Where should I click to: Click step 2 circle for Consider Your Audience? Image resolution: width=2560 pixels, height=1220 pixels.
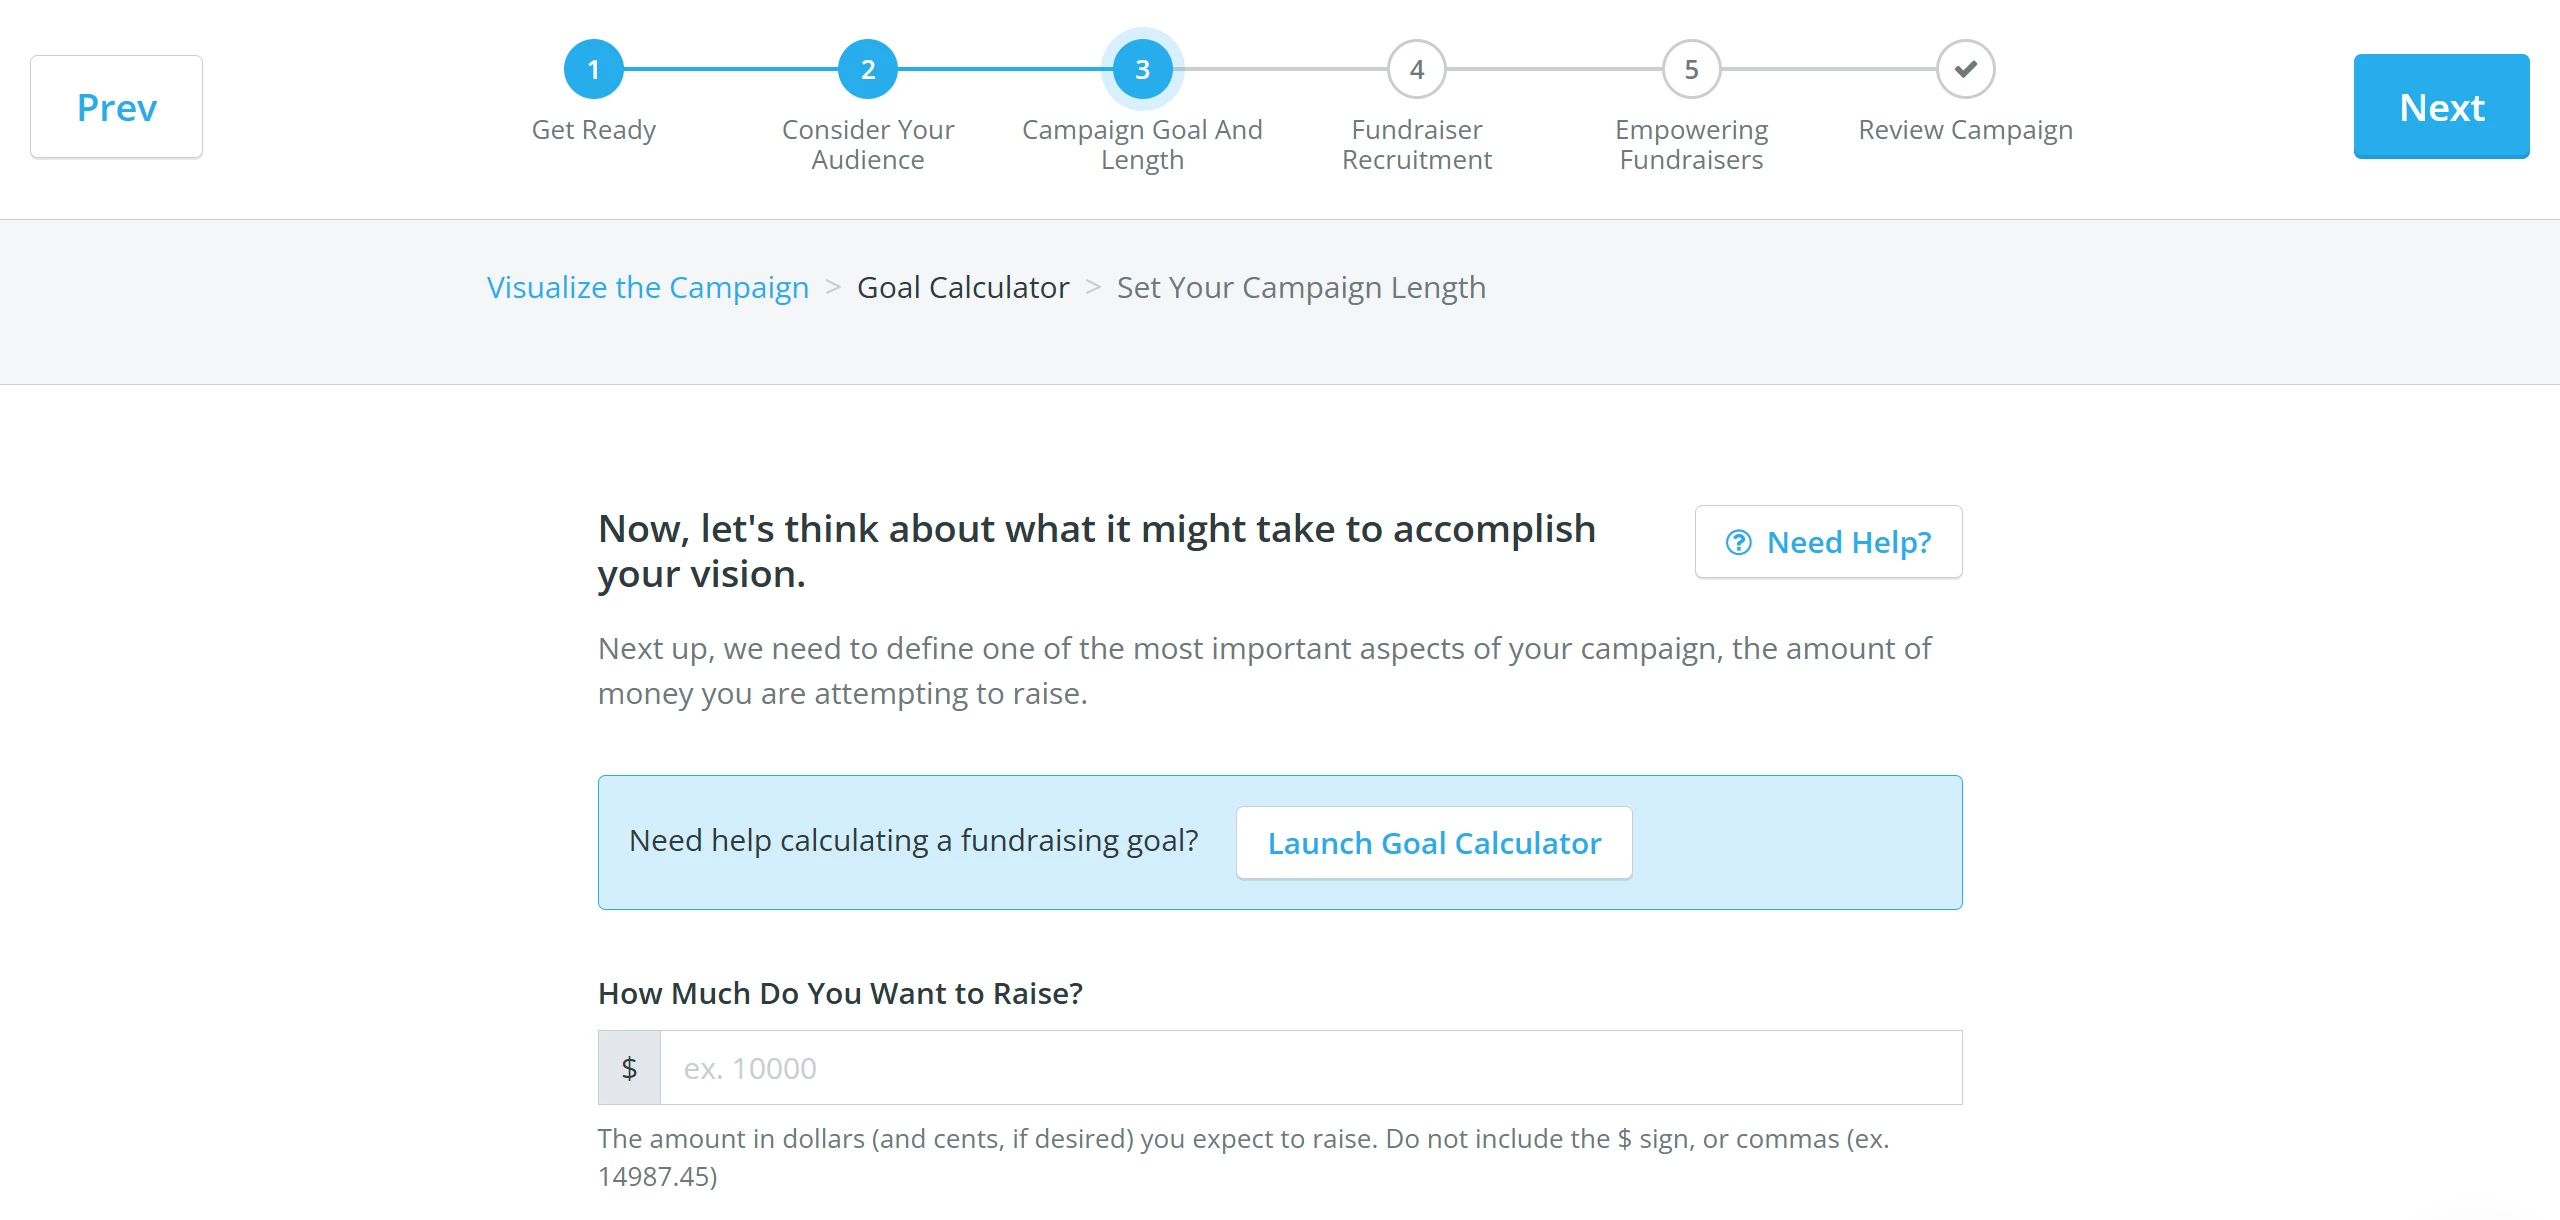click(867, 69)
